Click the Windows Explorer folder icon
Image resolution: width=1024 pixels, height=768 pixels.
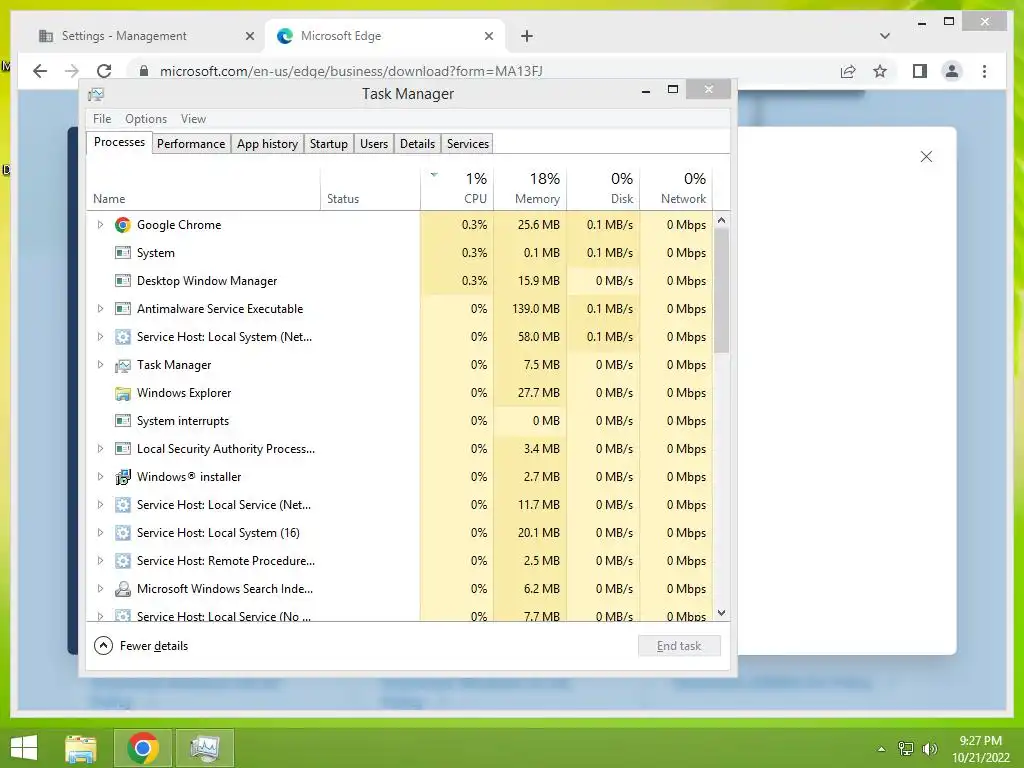click(122, 393)
